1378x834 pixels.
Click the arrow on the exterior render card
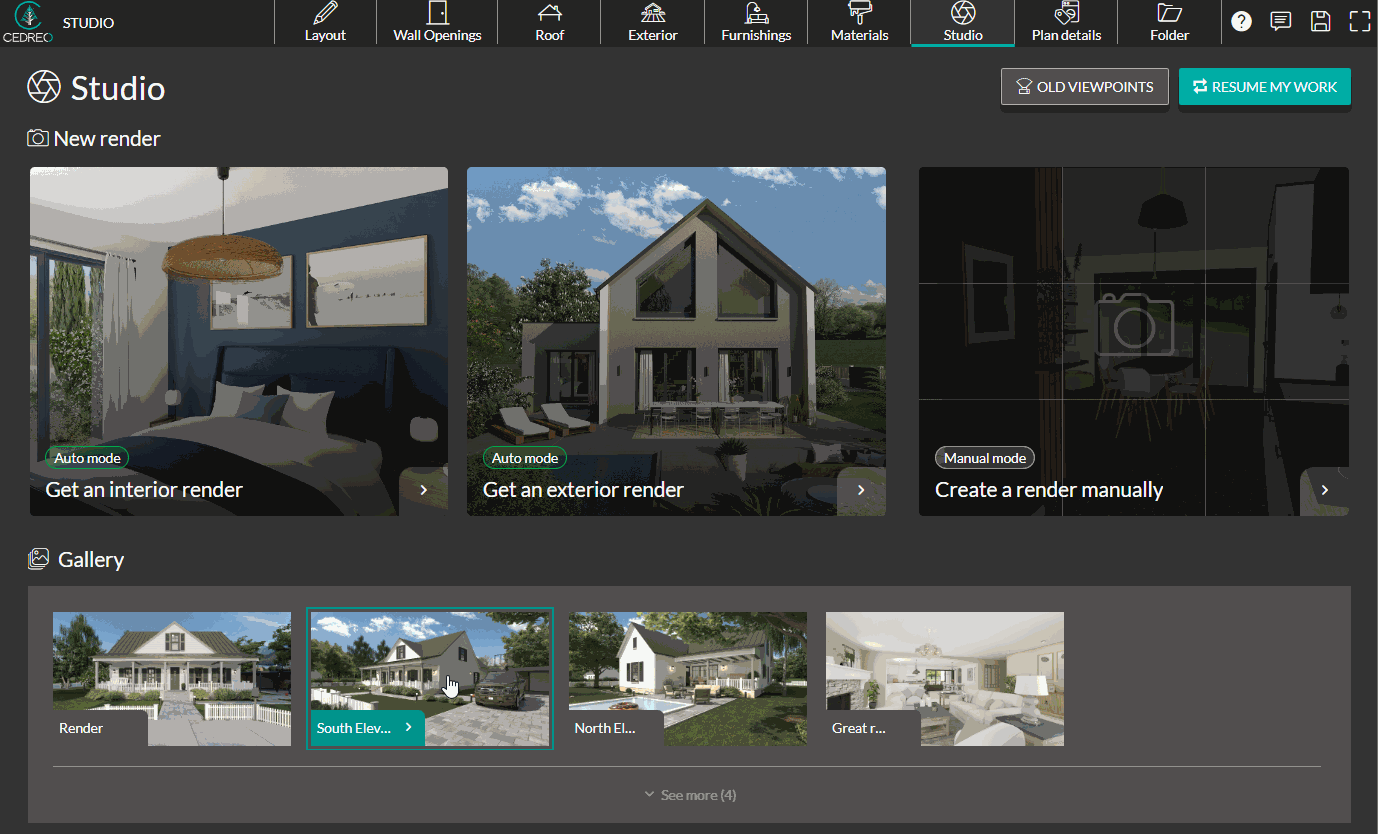pyautogui.click(x=861, y=490)
